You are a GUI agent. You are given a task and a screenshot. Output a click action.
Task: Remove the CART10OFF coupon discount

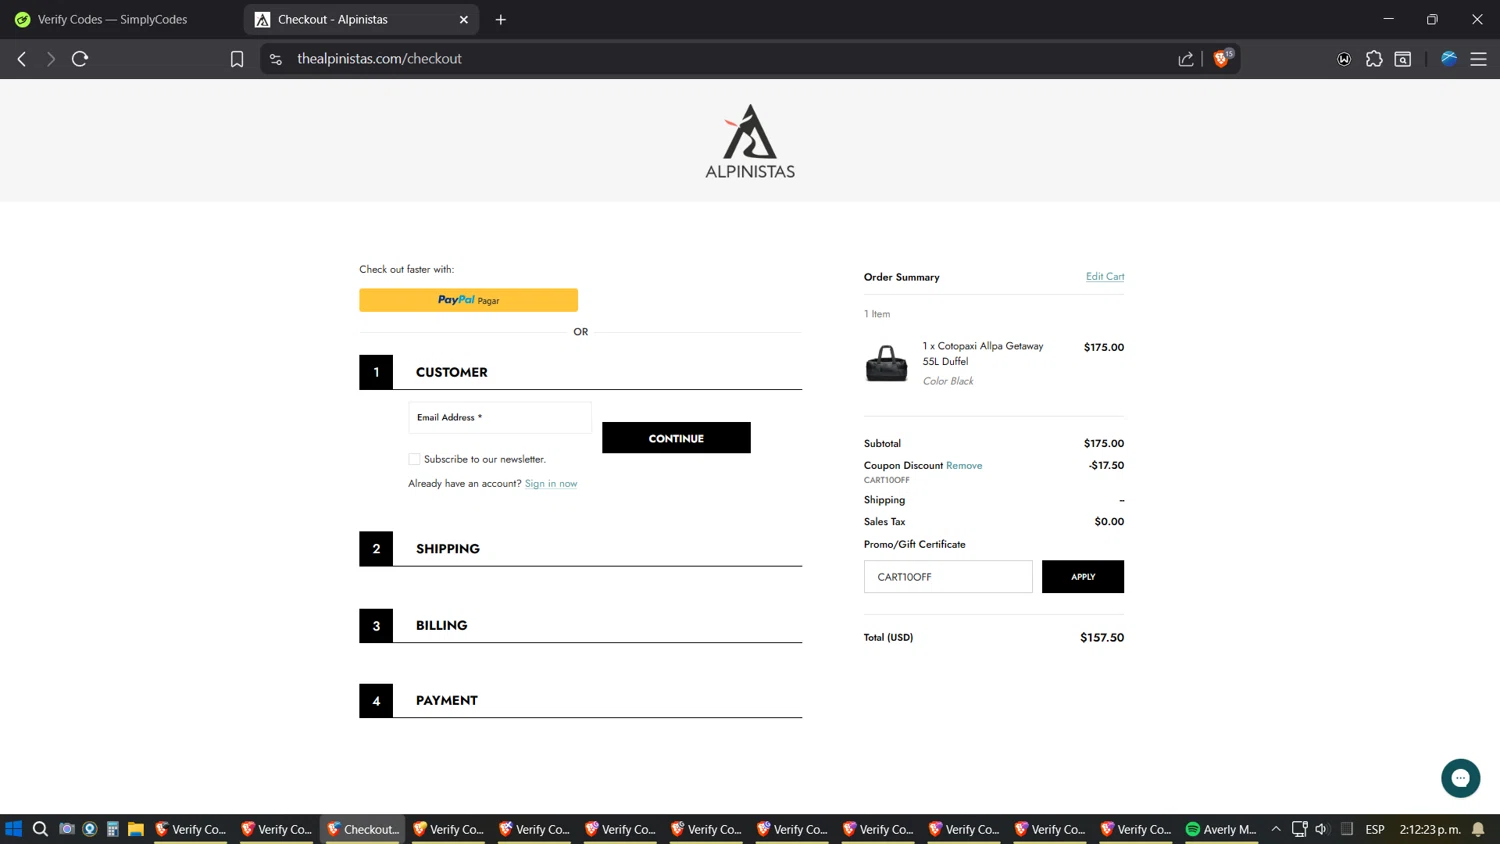[x=964, y=466]
